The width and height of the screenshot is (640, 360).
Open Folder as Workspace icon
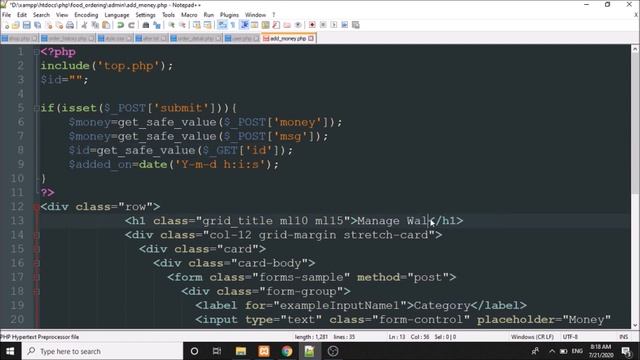(287, 25)
